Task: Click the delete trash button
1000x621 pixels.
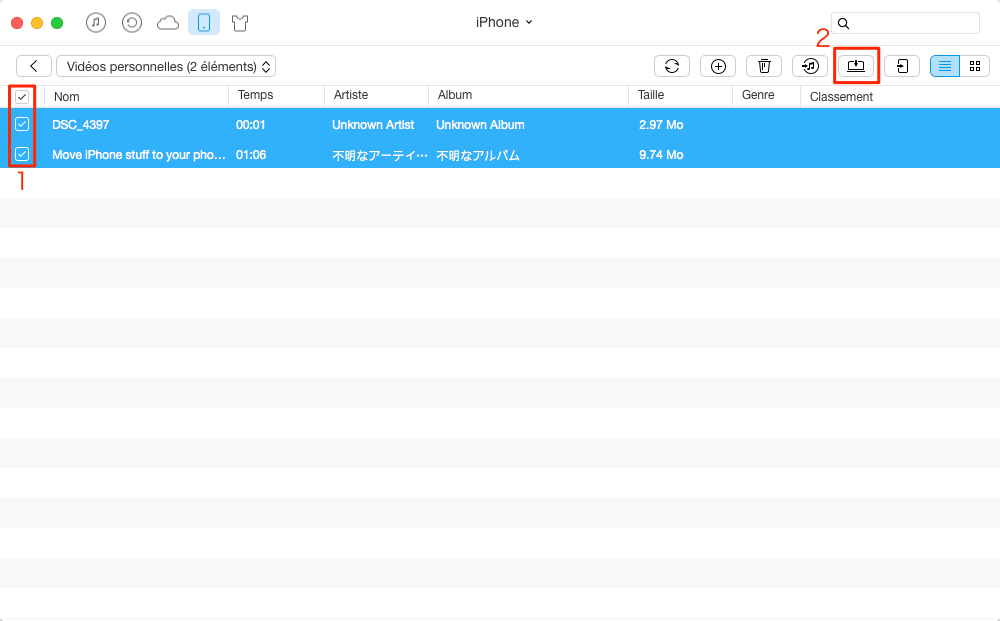Action: pyautogui.click(x=764, y=66)
